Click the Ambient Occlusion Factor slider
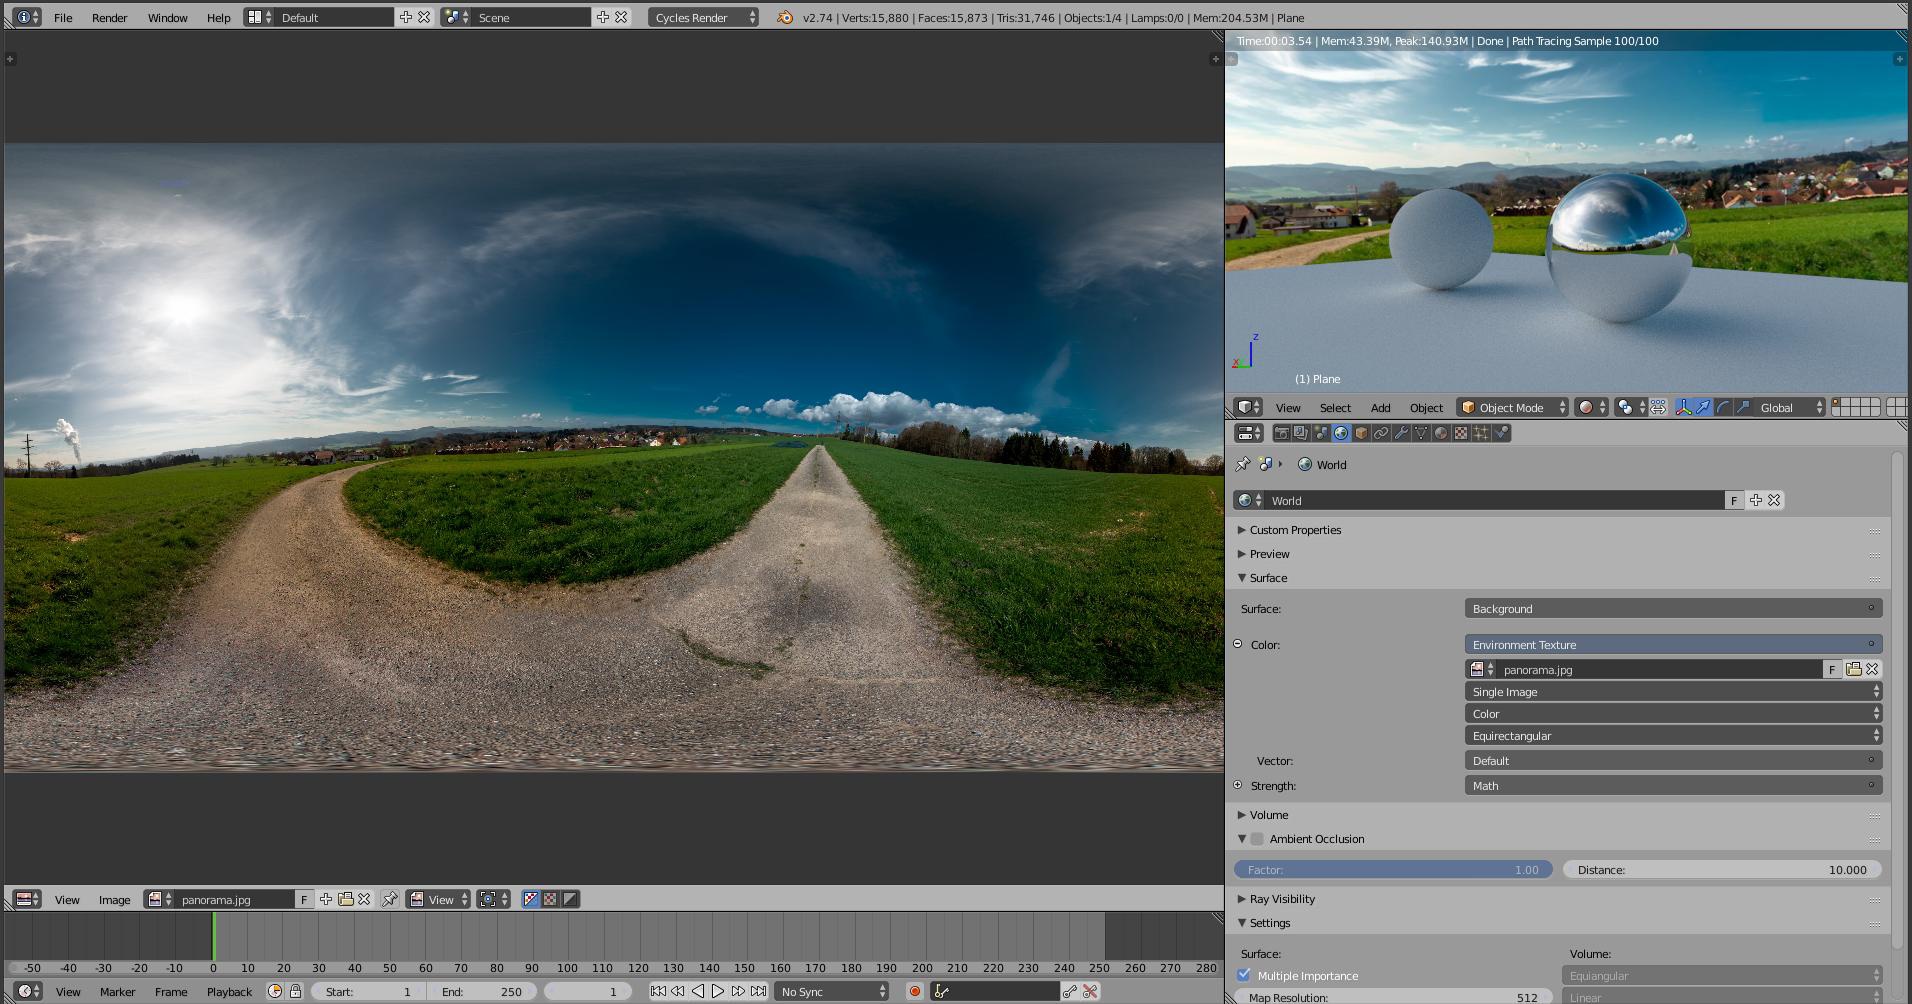 coord(1393,869)
